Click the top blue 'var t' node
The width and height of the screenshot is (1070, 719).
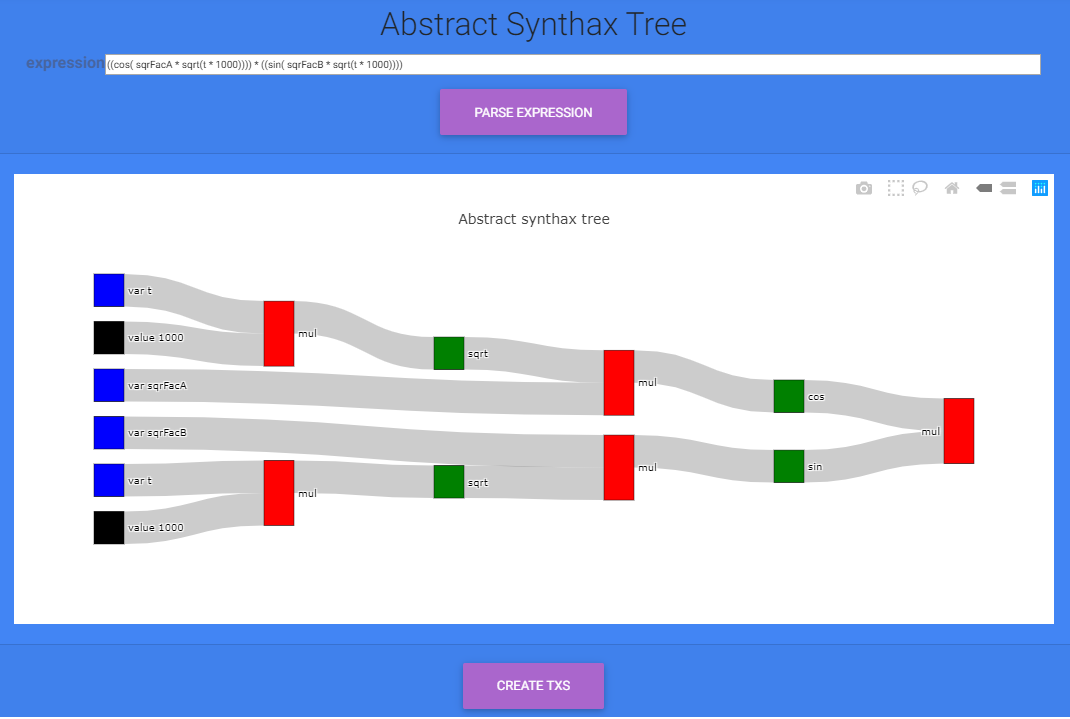pos(109,291)
